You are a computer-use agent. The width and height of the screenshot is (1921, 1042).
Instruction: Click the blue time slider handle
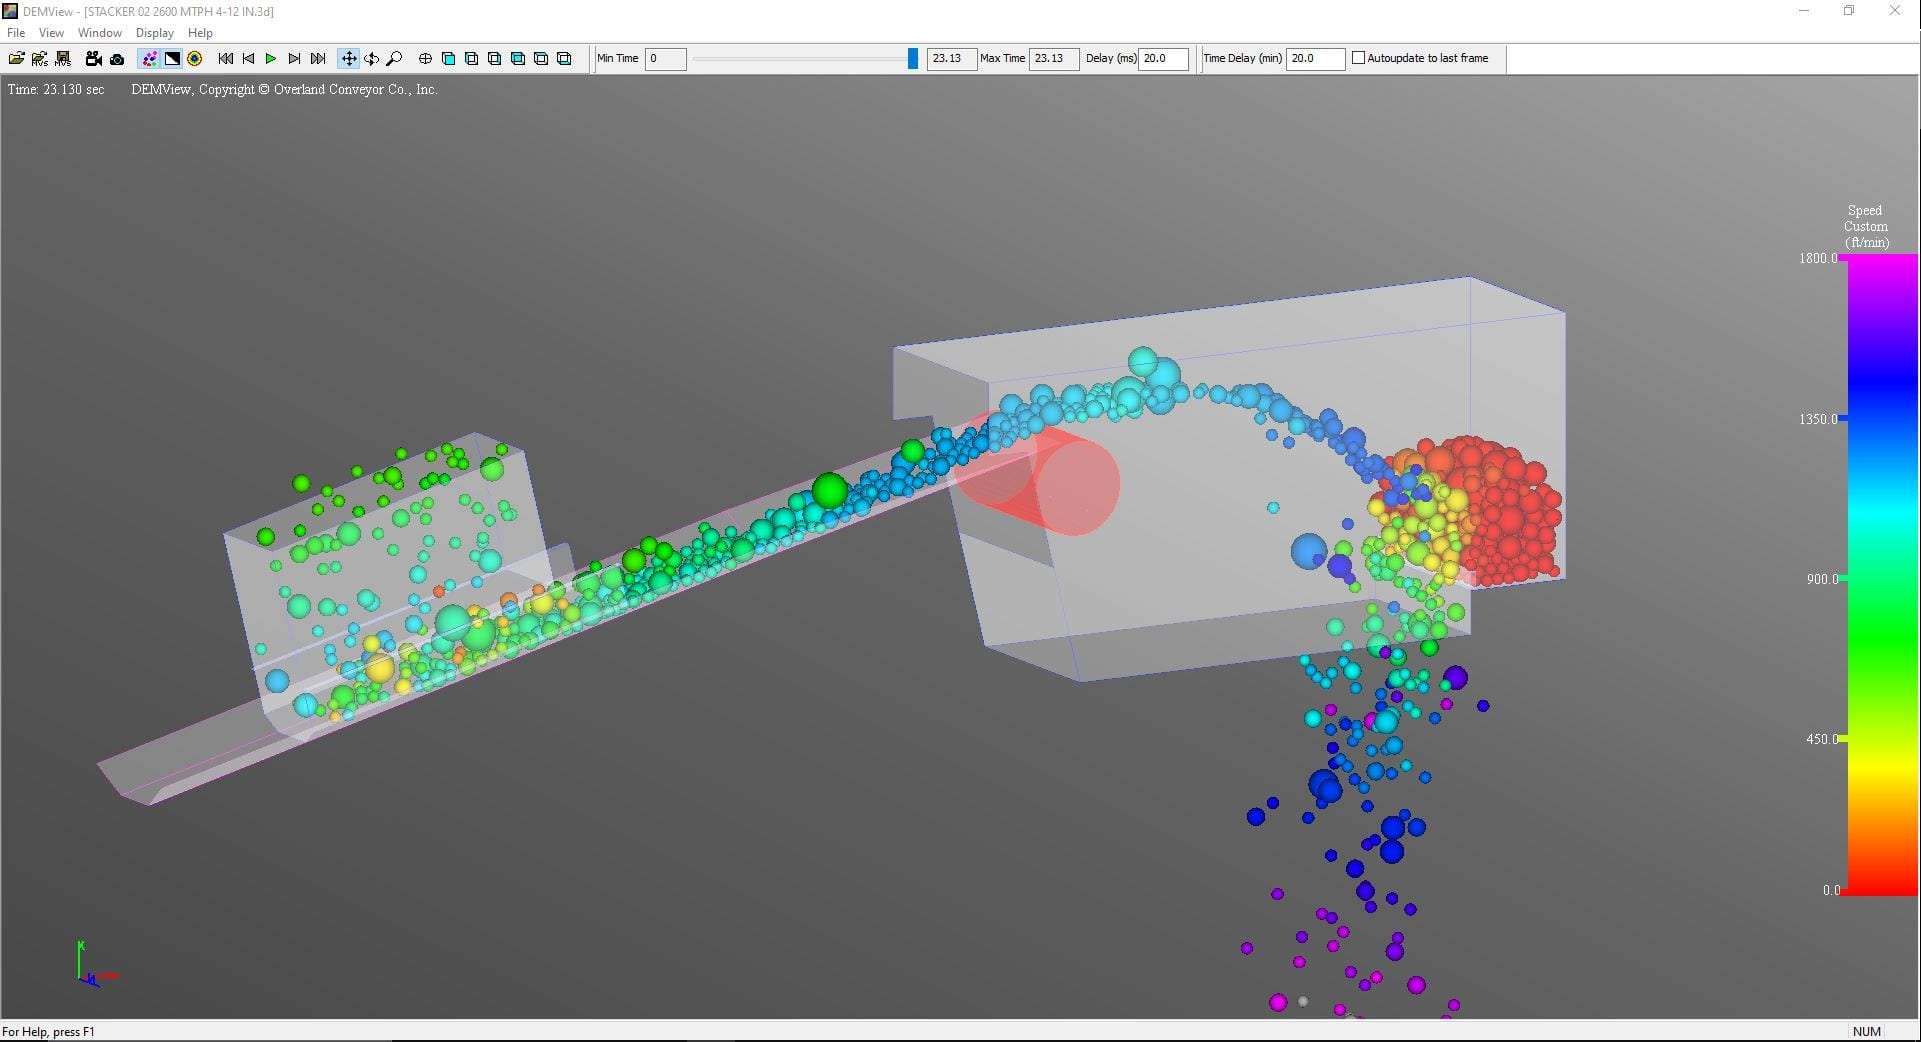tap(912, 59)
